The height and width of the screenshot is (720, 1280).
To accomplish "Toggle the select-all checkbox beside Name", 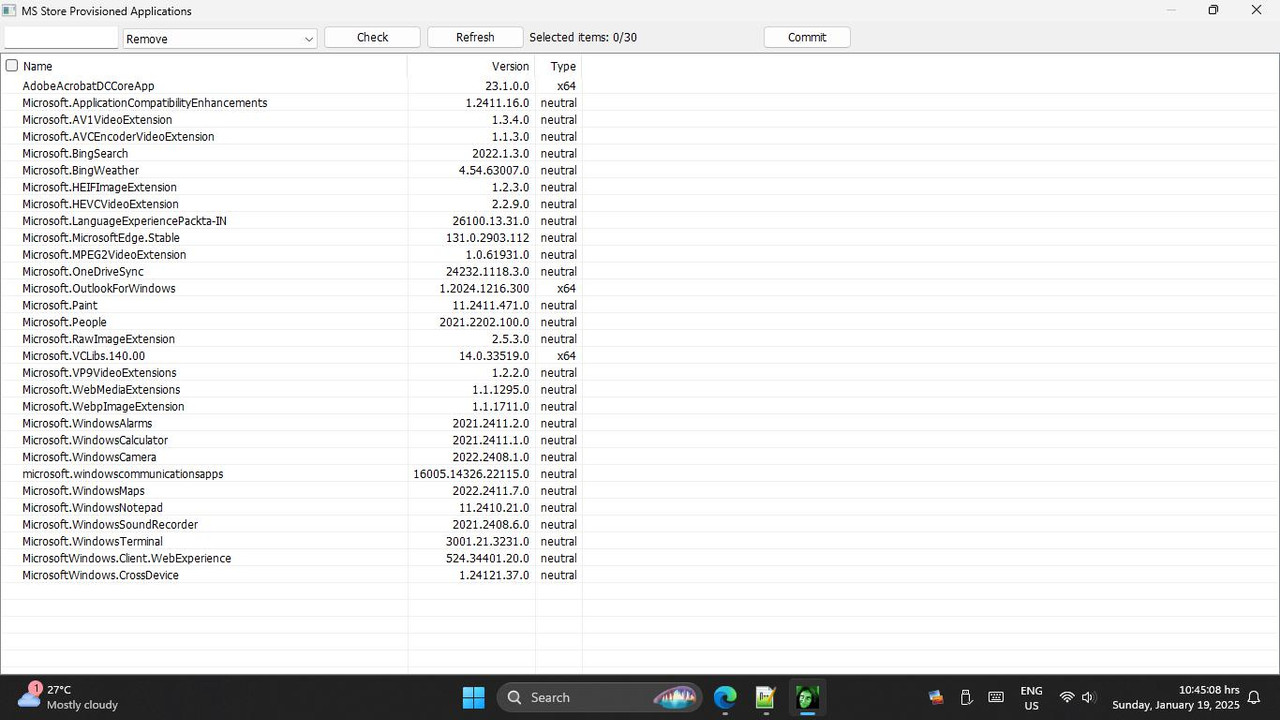I will click(x=11, y=65).
